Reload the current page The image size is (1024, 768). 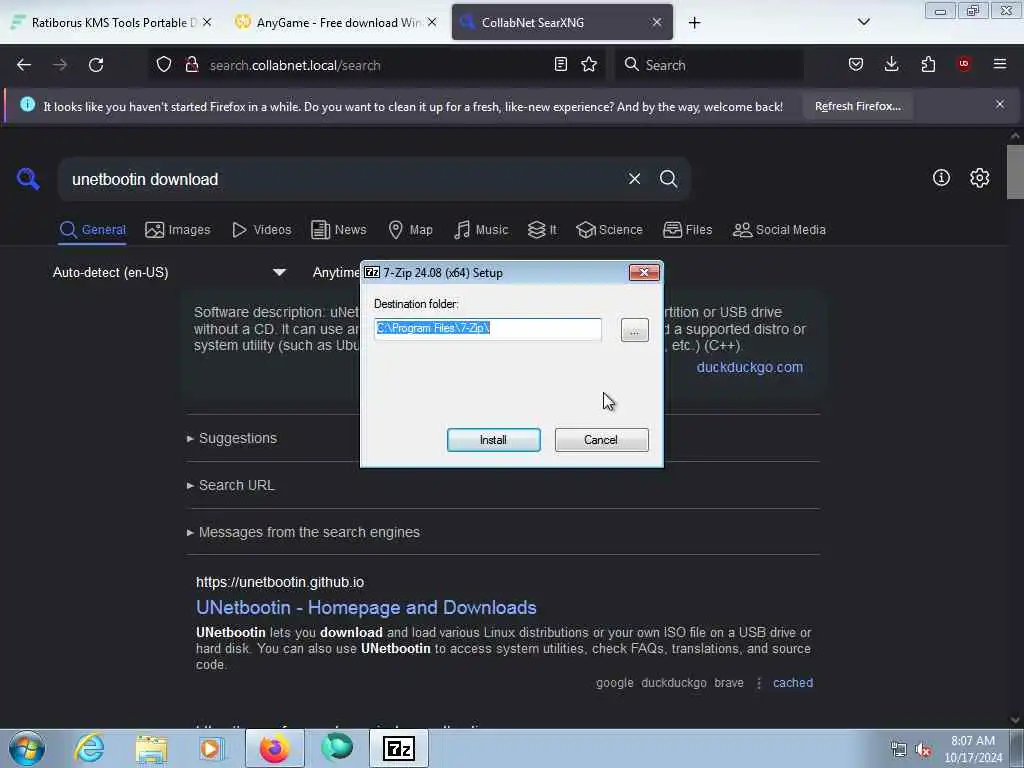(96, 65)
